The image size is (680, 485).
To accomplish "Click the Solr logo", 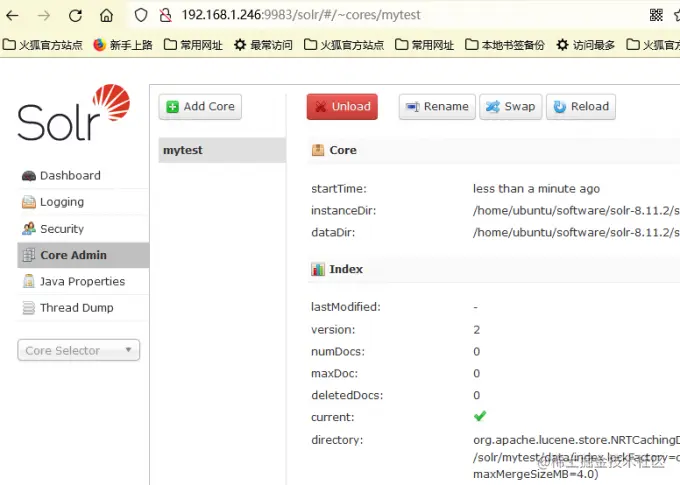I will (x=74, y=112).
